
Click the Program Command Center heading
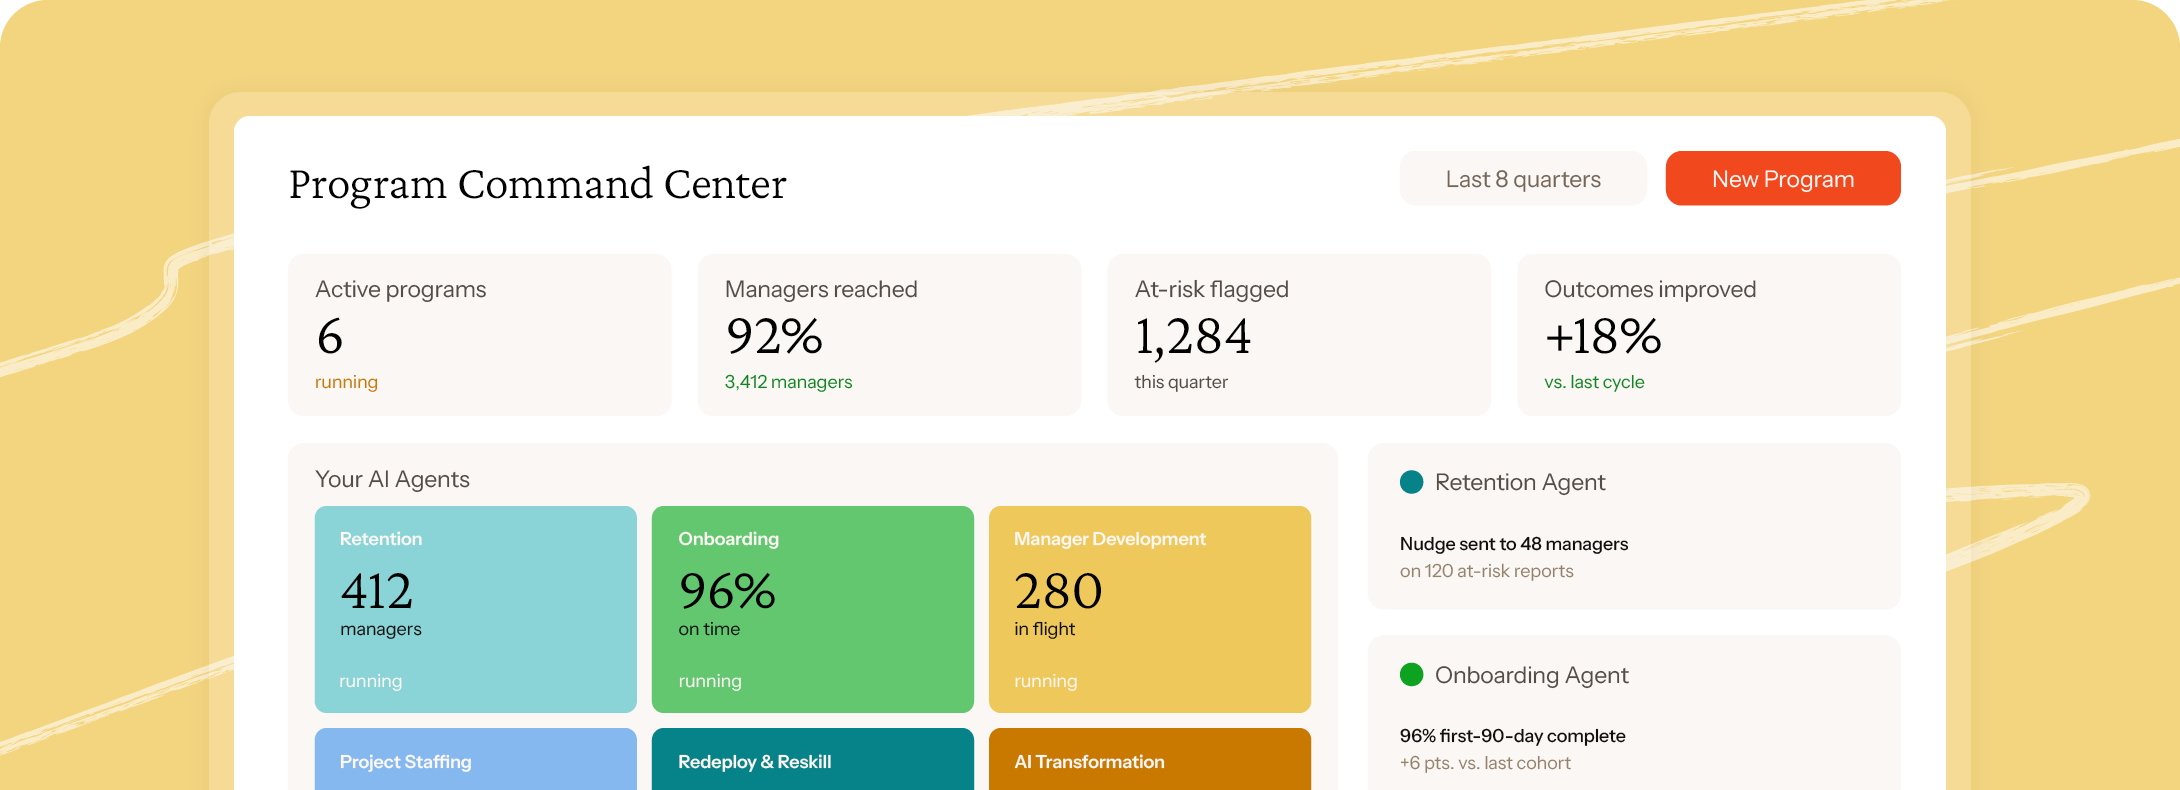tap(538, 184)
